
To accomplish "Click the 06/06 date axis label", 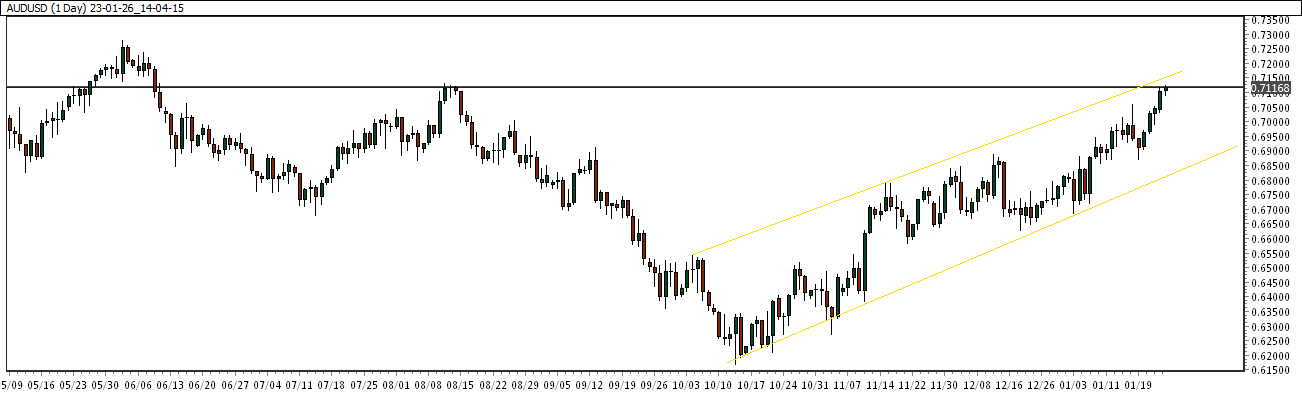I will click(x=139, y=384).
